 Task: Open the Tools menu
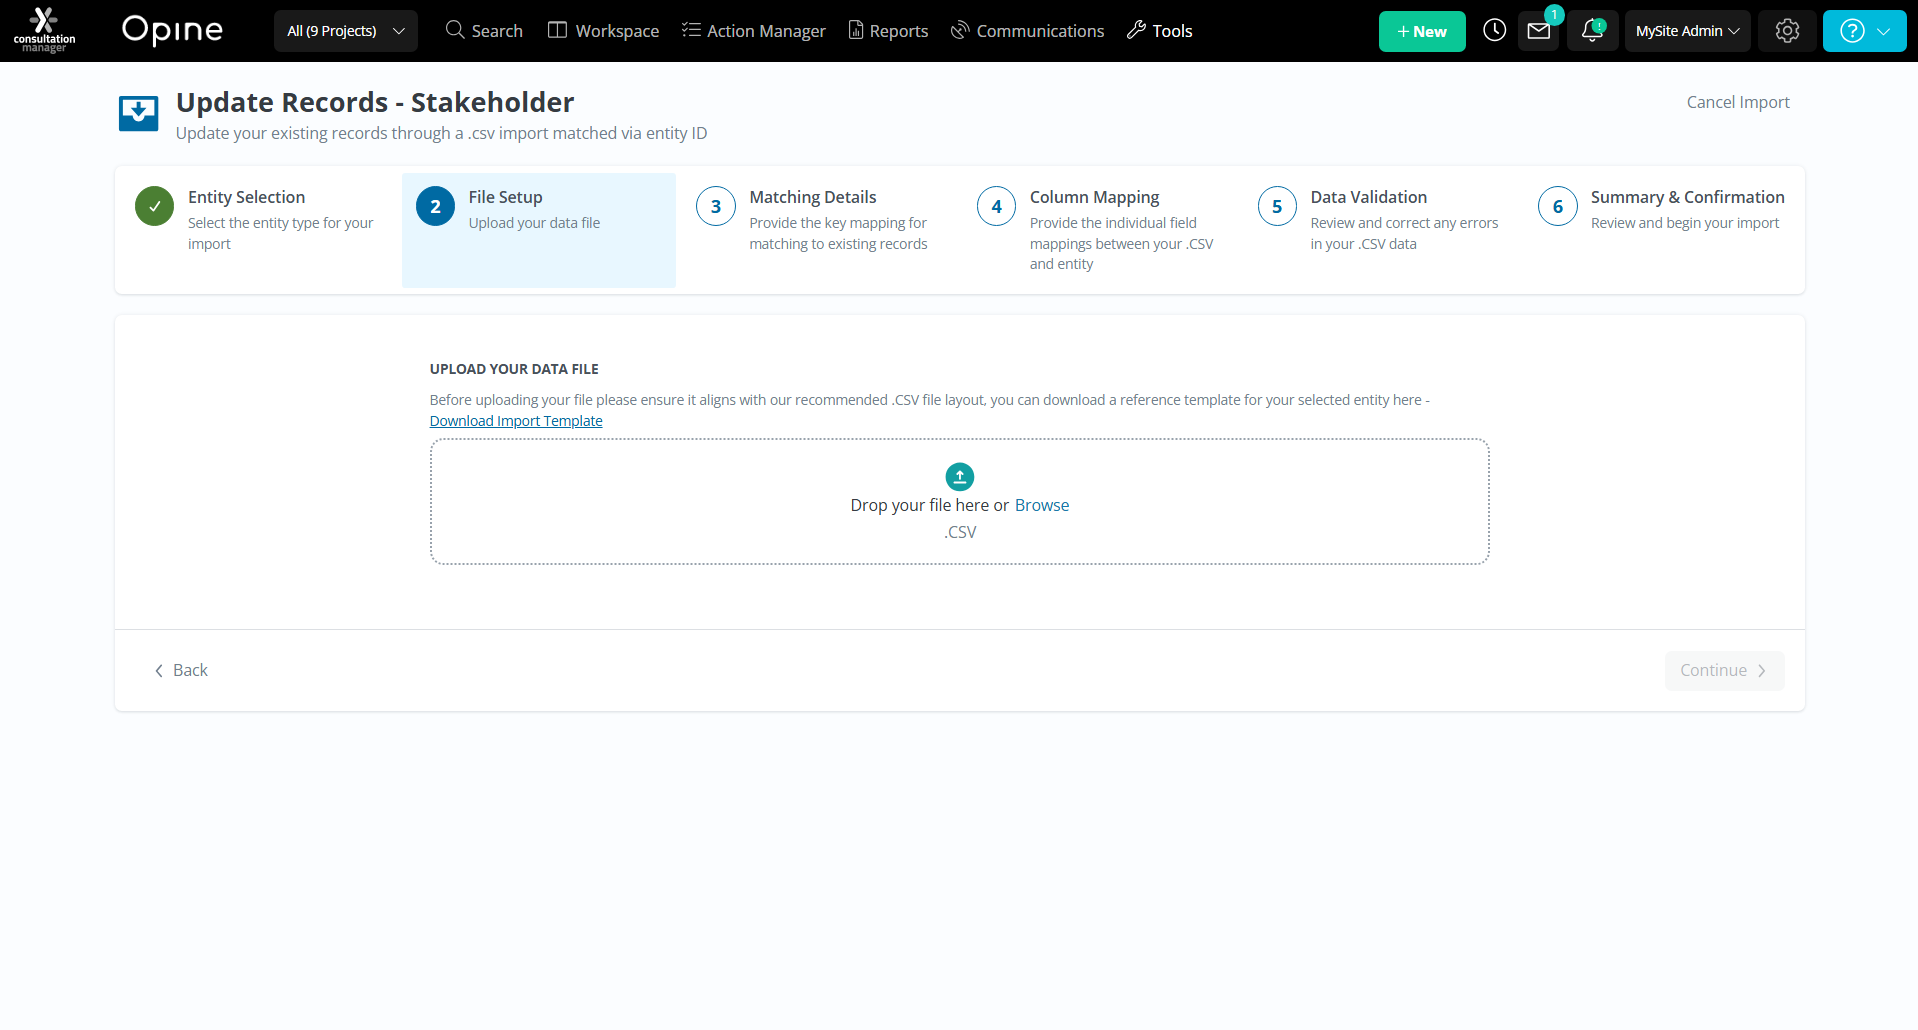tap(1160, 31)
